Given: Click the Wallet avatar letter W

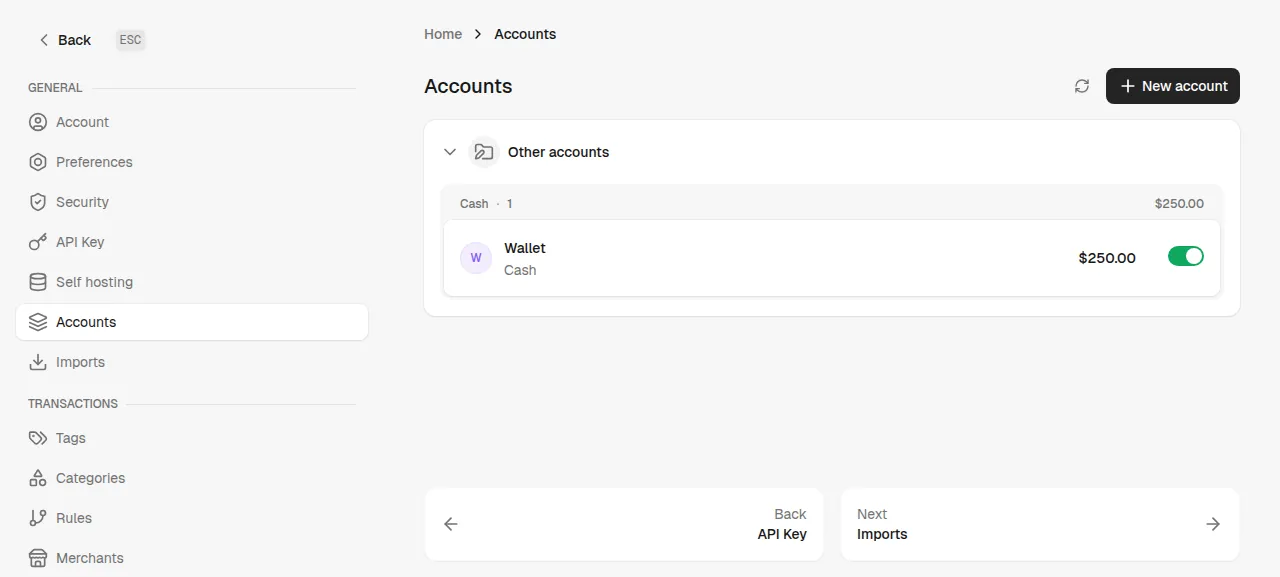Looking at the screenshot, I should (x=476, y=258).
